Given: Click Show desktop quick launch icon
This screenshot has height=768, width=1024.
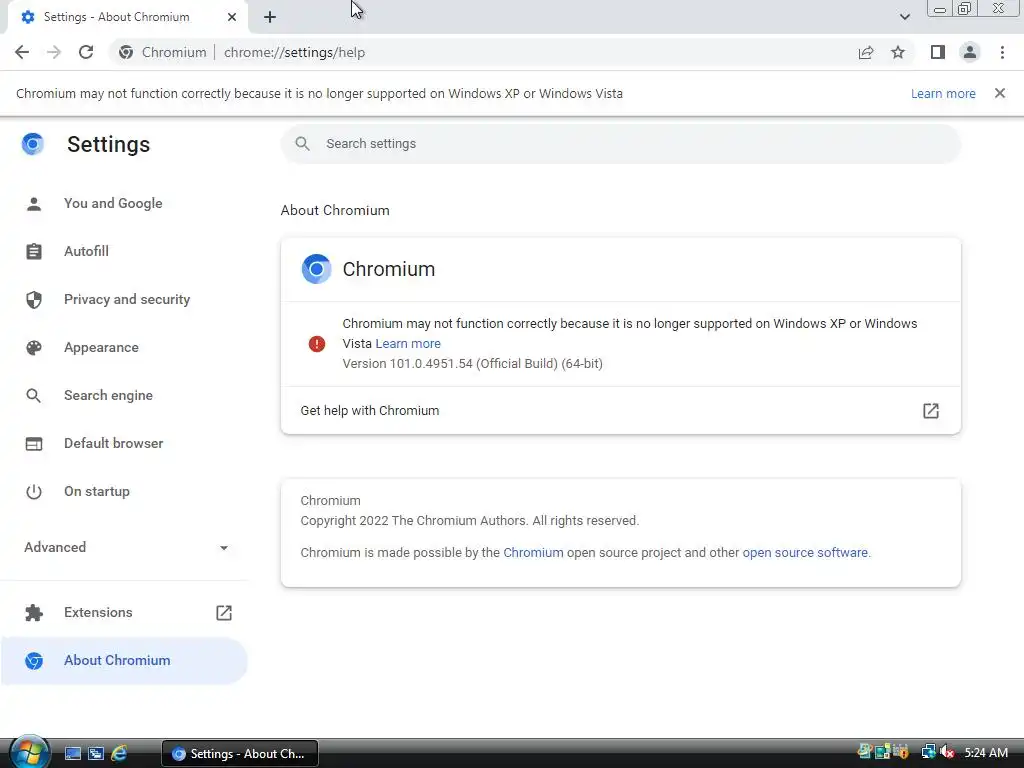Looking at the screenshot, I should [72, 754].
